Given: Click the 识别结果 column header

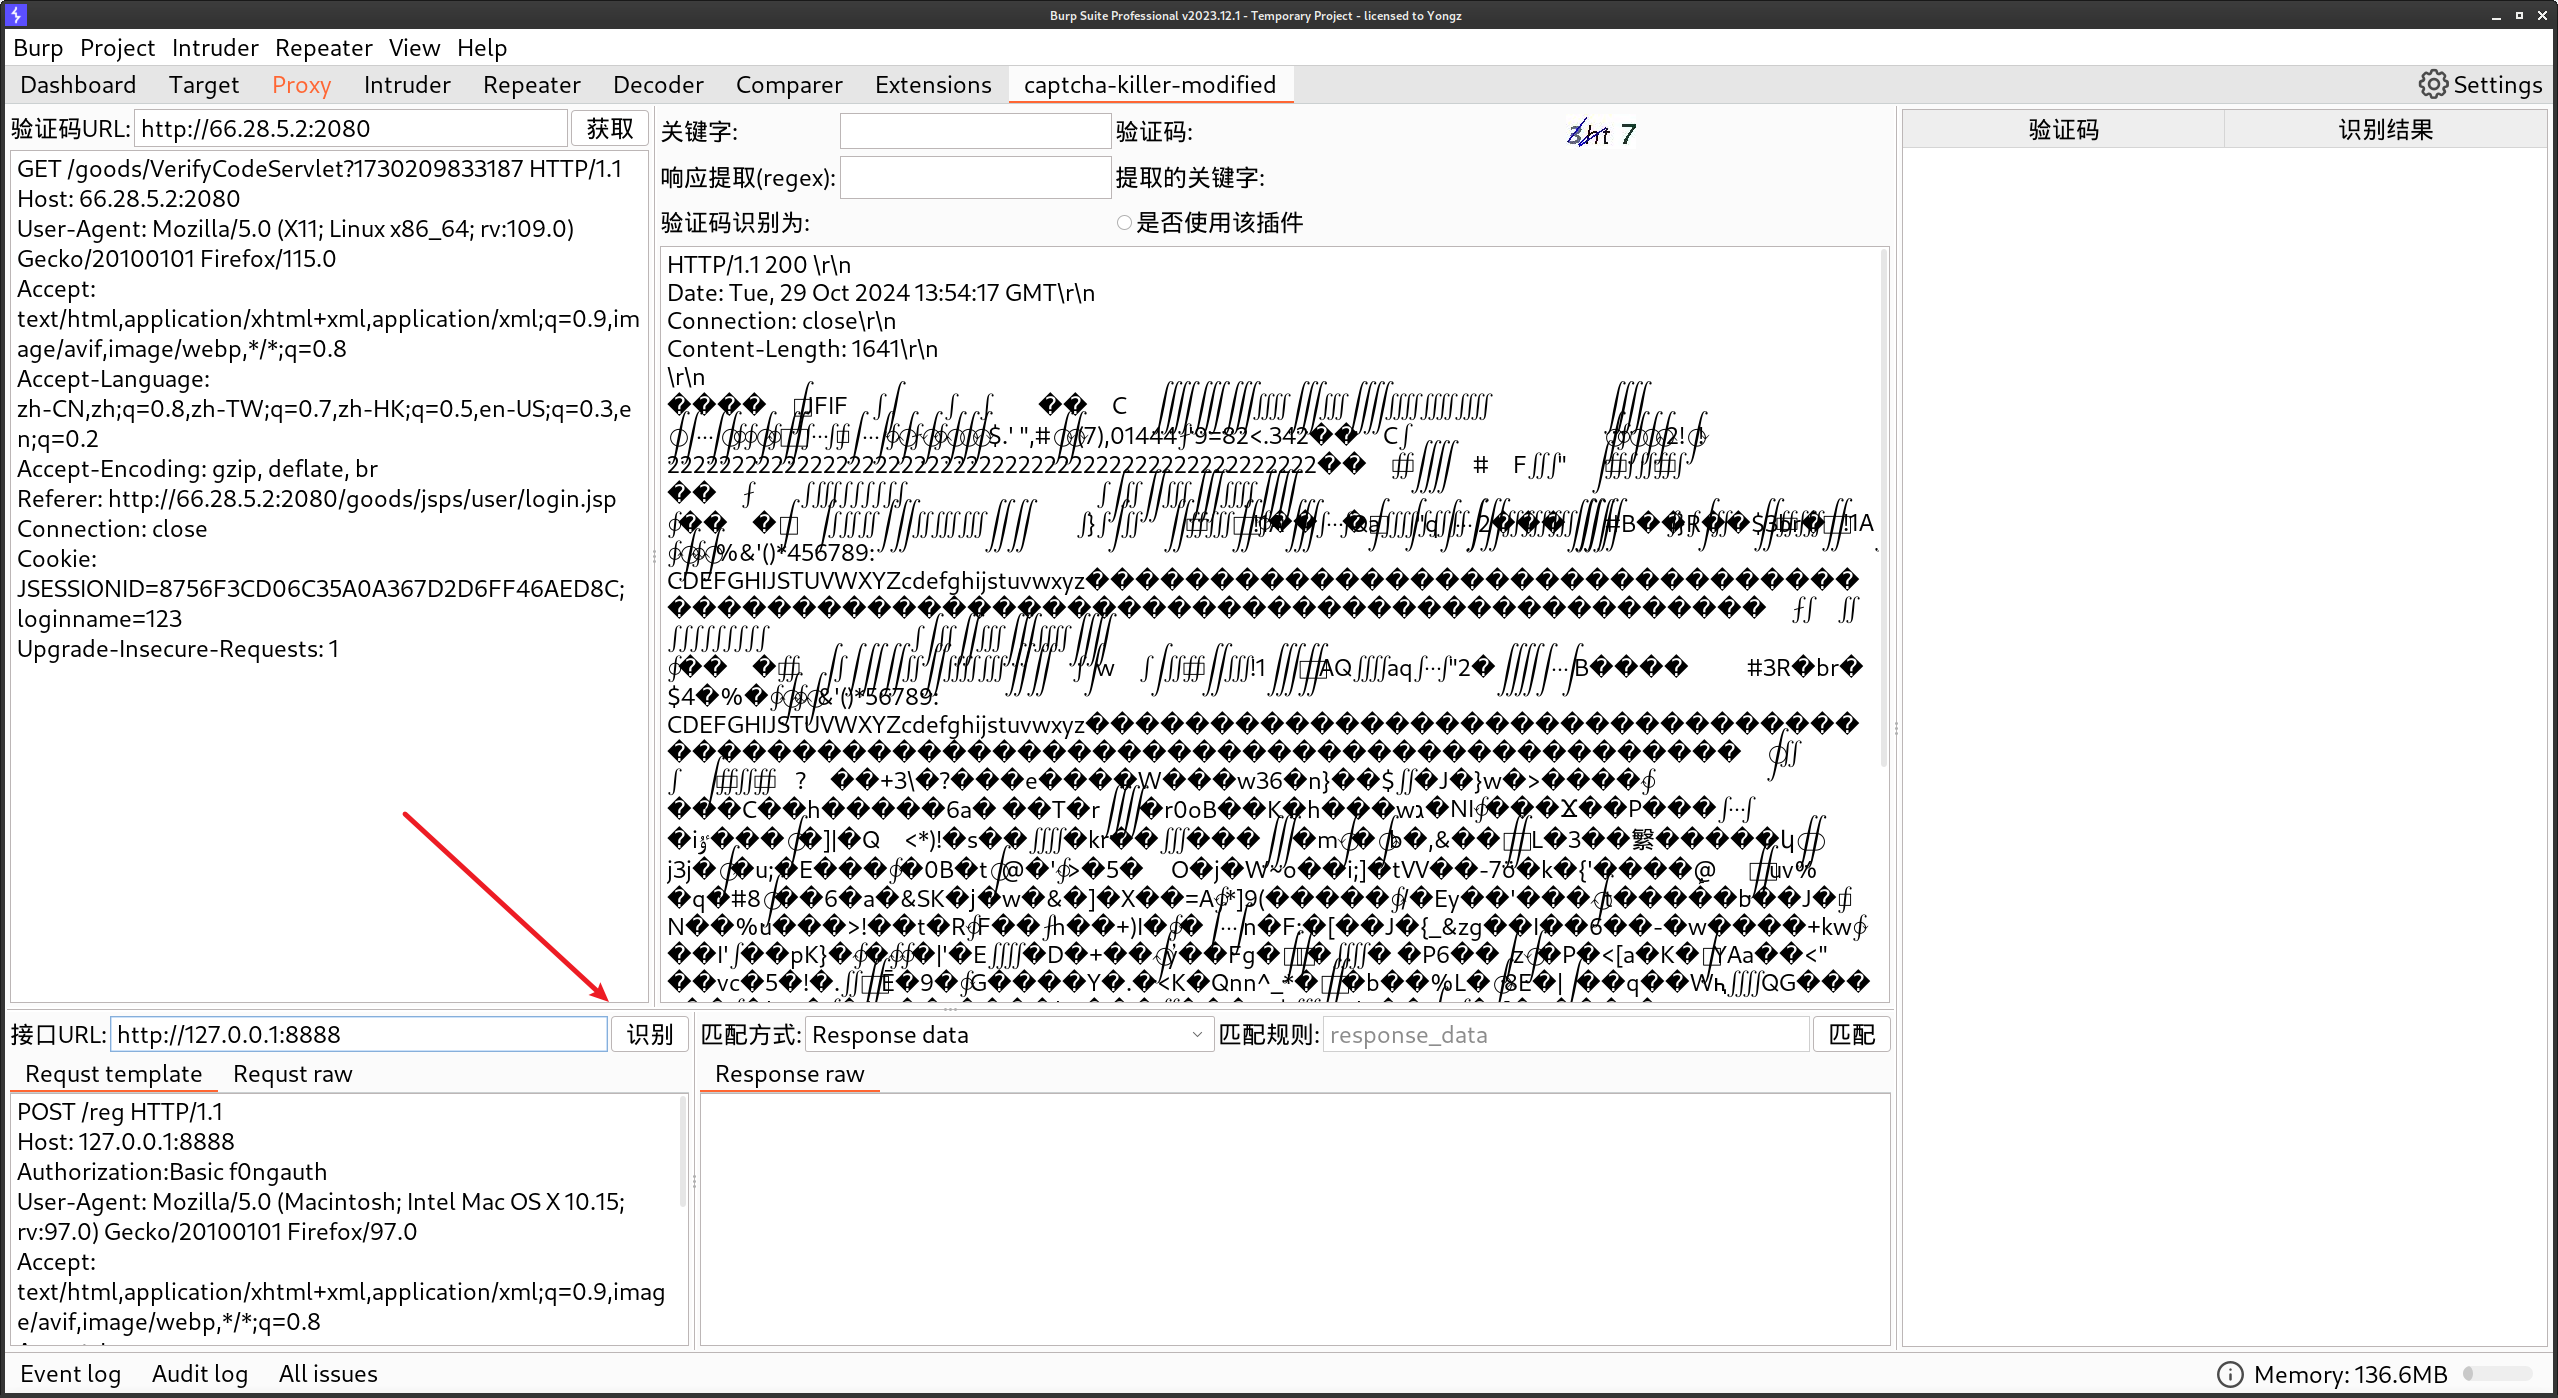Looking at the screenshot, I should [x=2385, y=130].
